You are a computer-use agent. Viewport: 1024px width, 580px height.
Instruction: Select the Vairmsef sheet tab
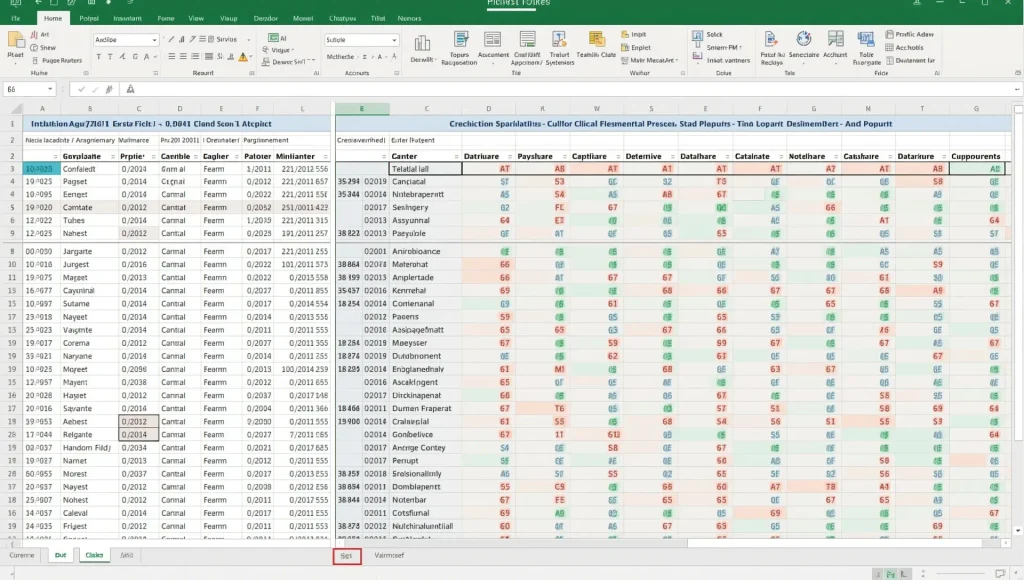[x=389, y=555]
